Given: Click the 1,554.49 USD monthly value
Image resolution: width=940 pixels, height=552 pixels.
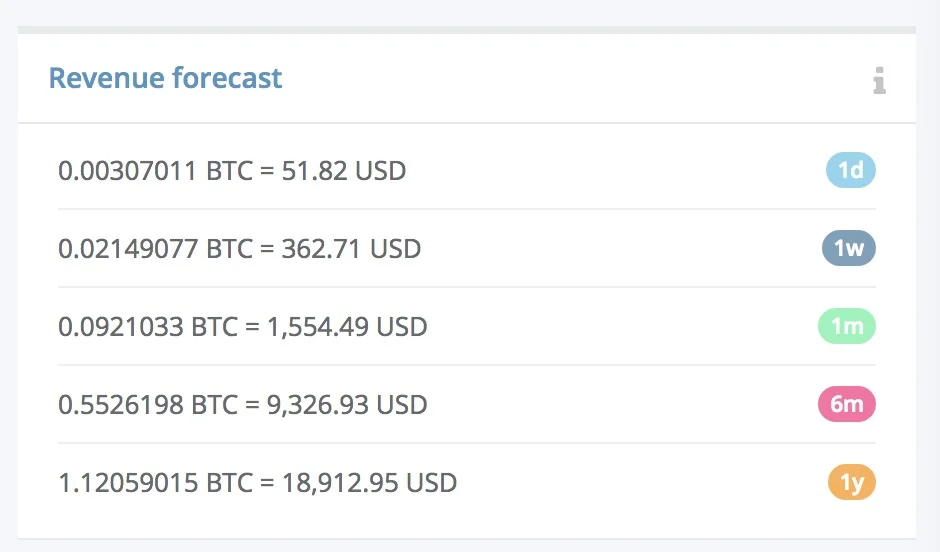Looking at the screenshot, I should 347,327.
